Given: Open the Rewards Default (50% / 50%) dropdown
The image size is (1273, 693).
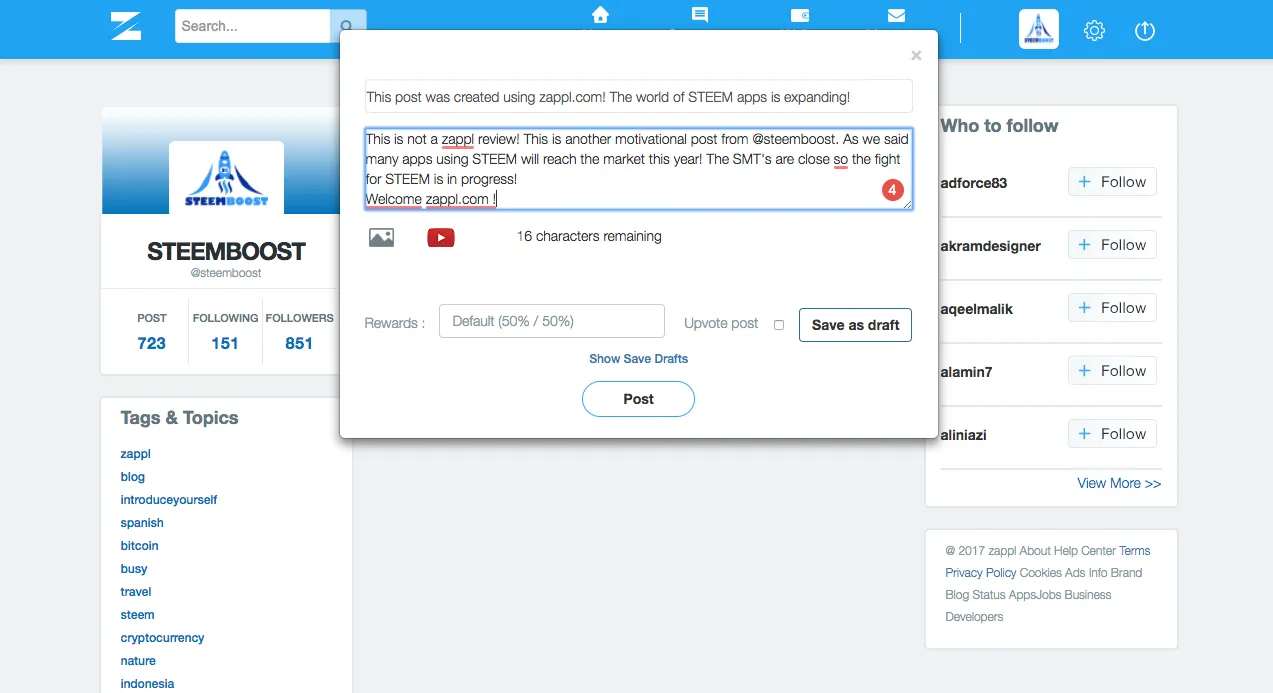Looking at the screenshot, I should click(x=552, y=321).
